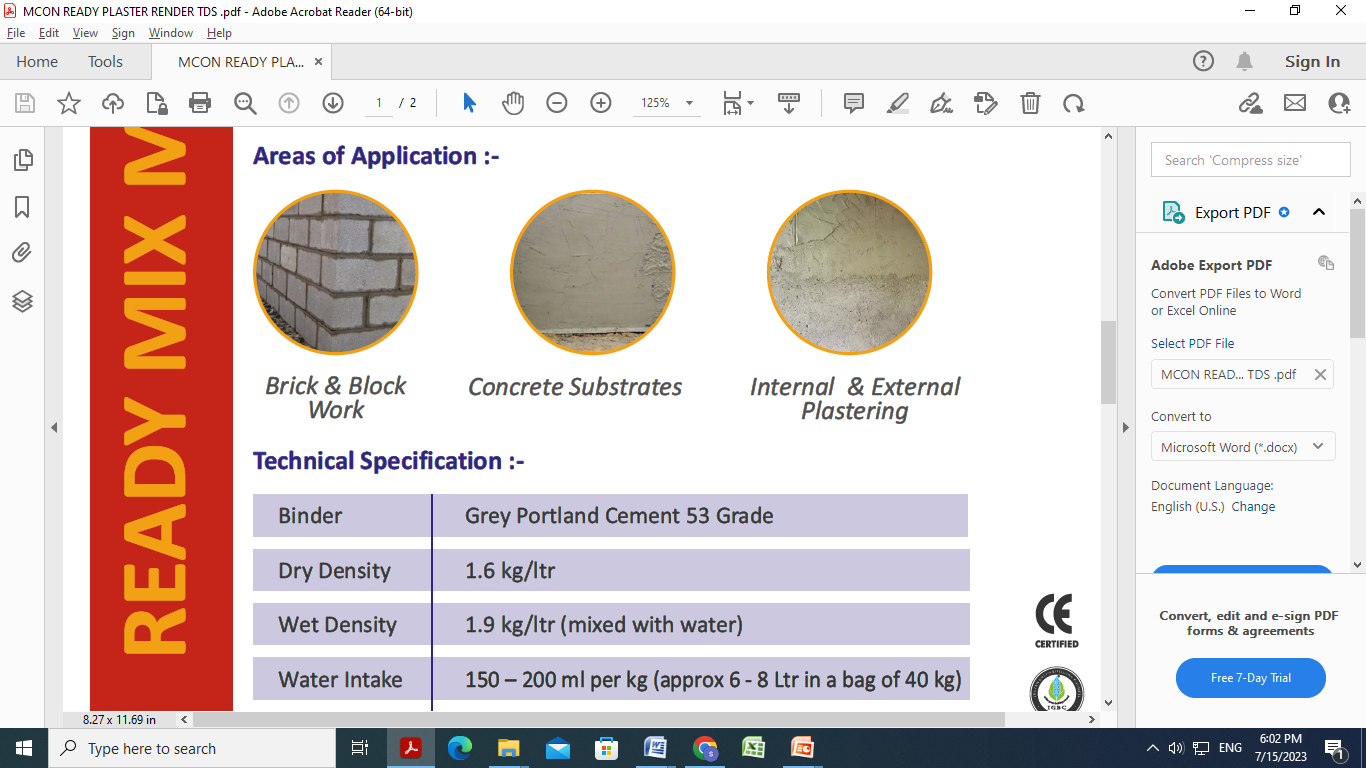1366x768 pixels.
Task: Bookmark file with the star icon
Action: [69, 103]
